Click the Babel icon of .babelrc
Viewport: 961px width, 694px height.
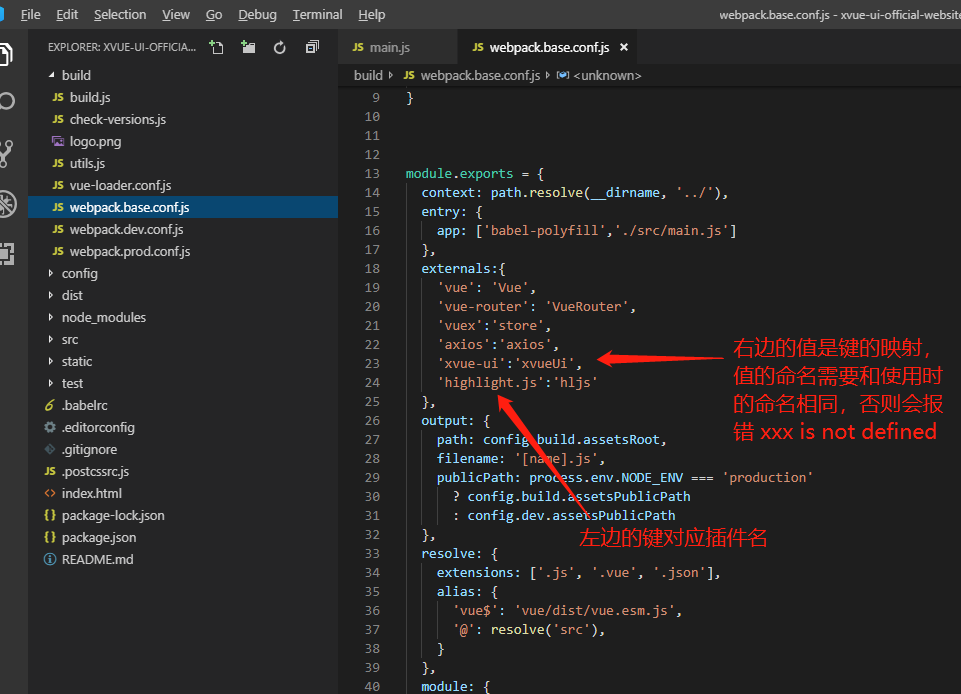tap(50, 405)
